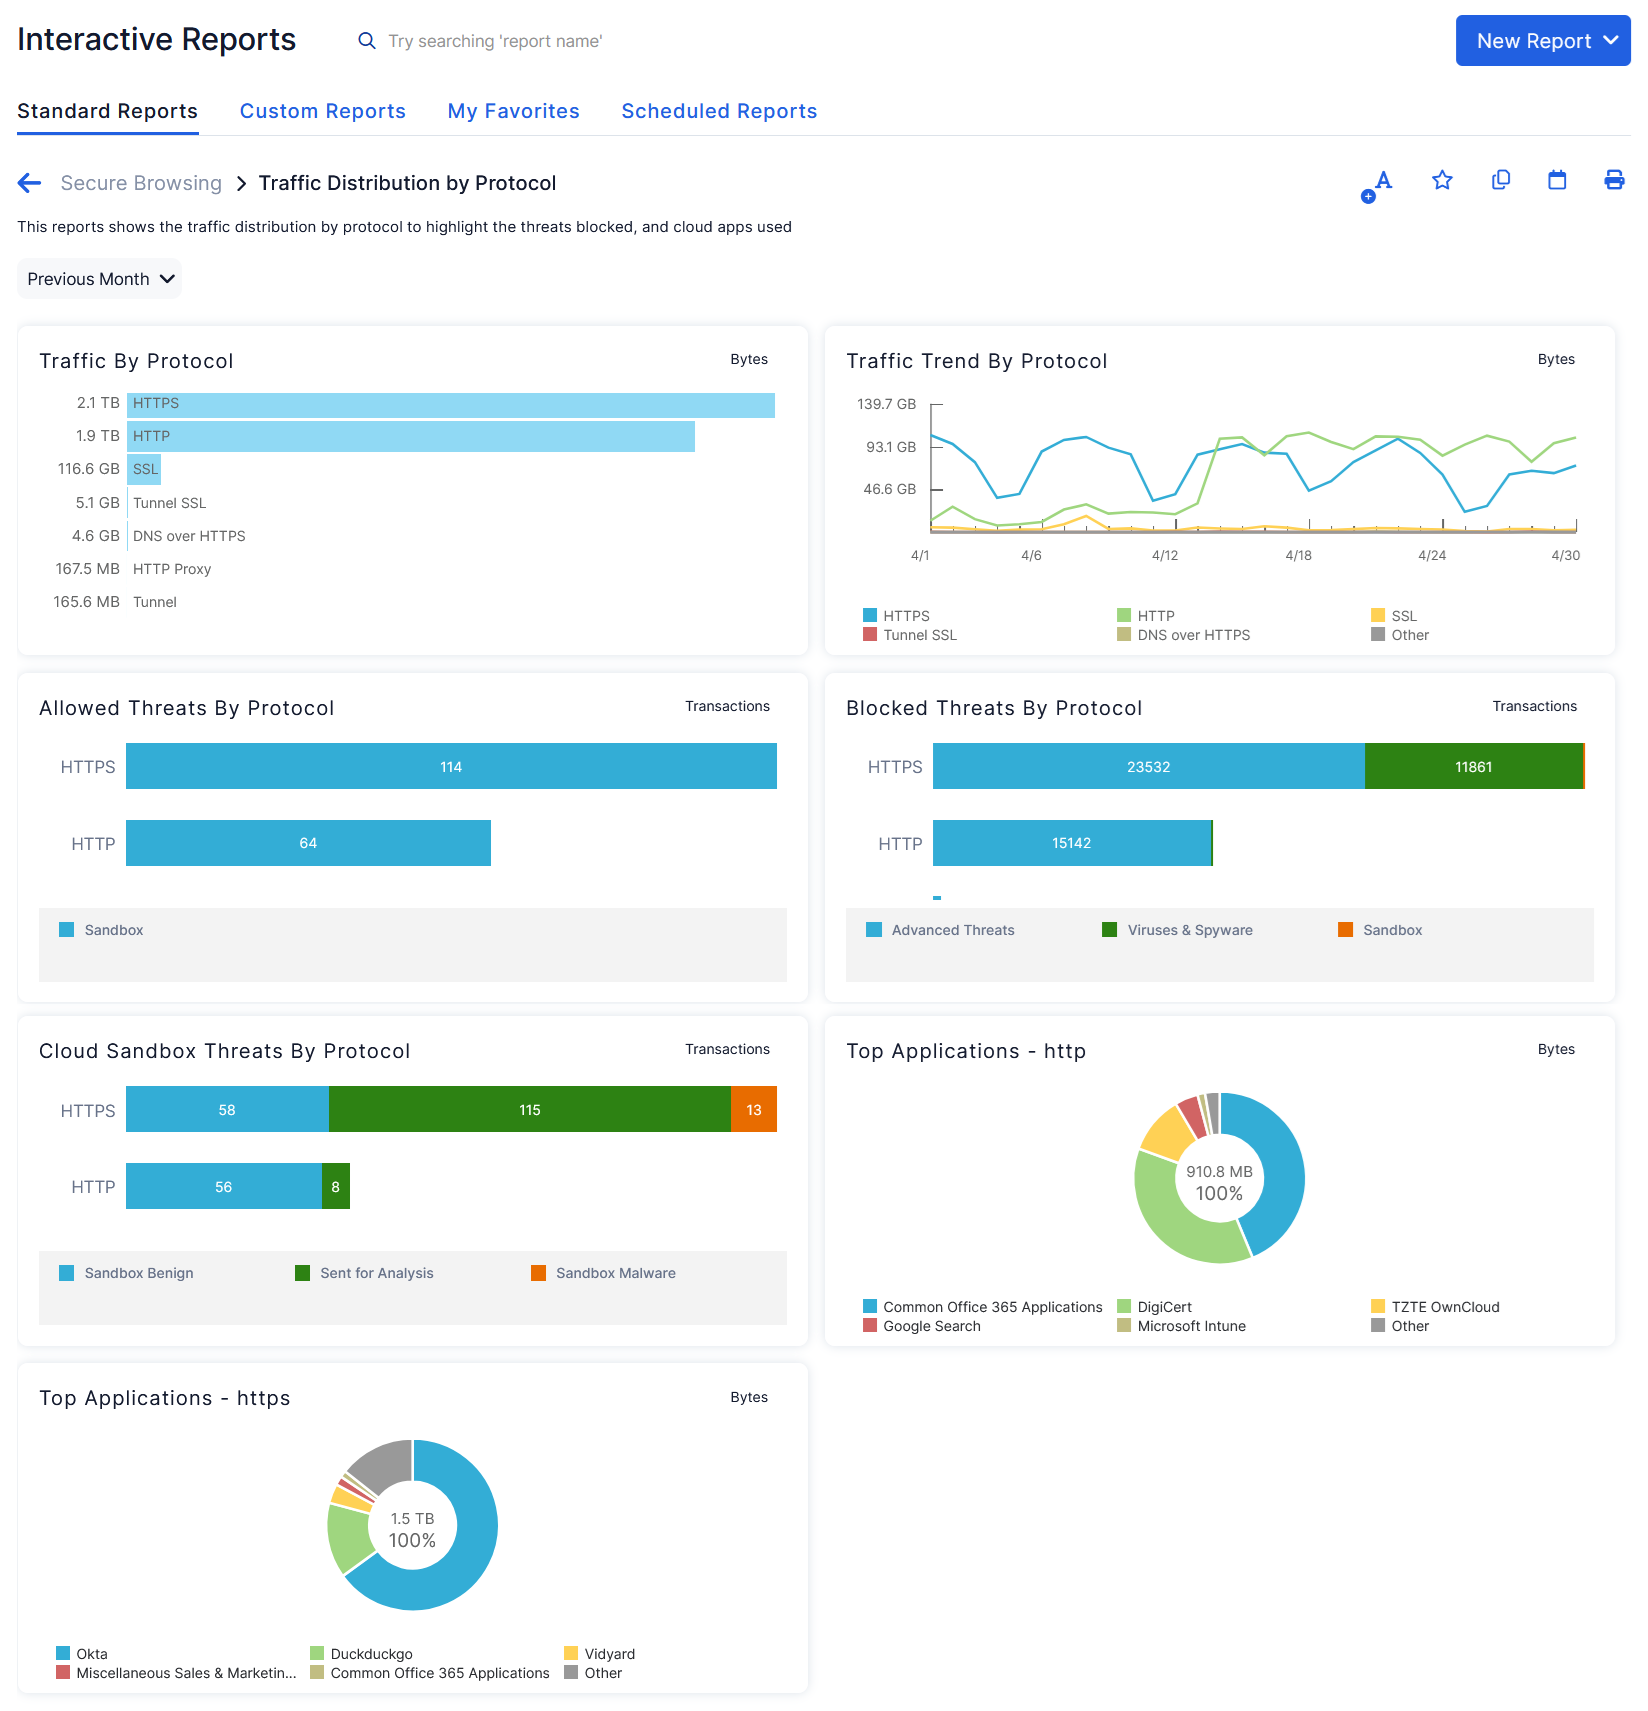The image size is (1648, 1711).
Task: Toggle Sandbox Malware legend item
Action: 603,1273
